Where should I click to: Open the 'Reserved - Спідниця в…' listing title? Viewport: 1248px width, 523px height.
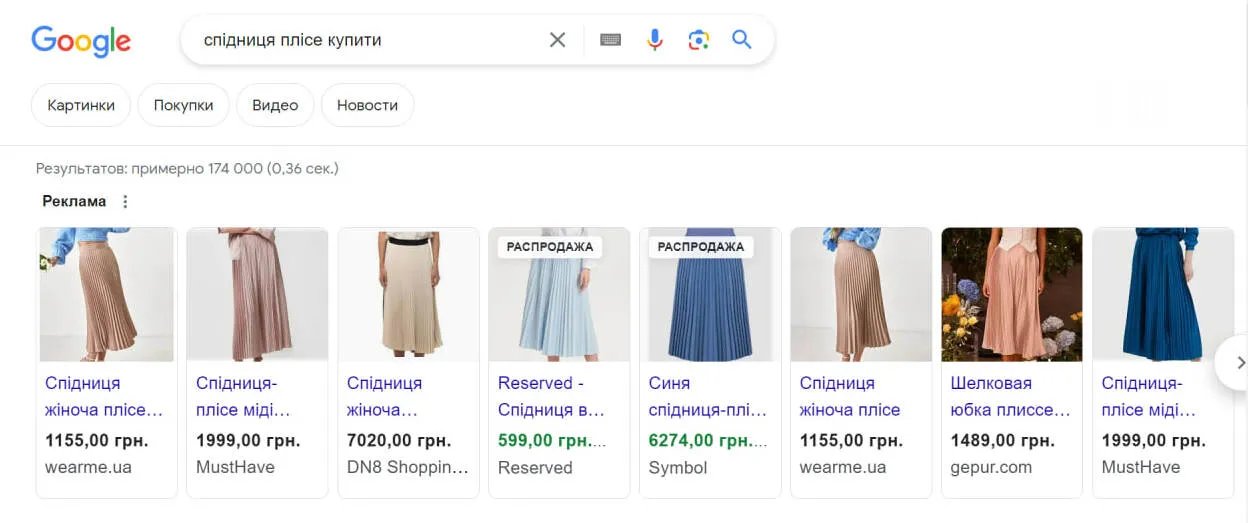pos(551,396)
